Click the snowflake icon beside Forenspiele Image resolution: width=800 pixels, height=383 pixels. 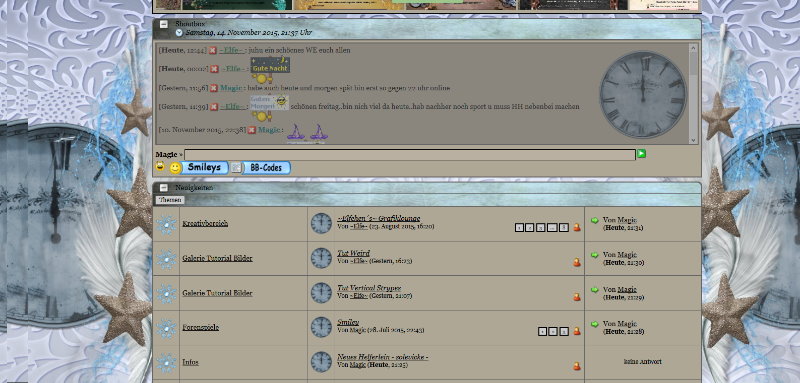166,328
